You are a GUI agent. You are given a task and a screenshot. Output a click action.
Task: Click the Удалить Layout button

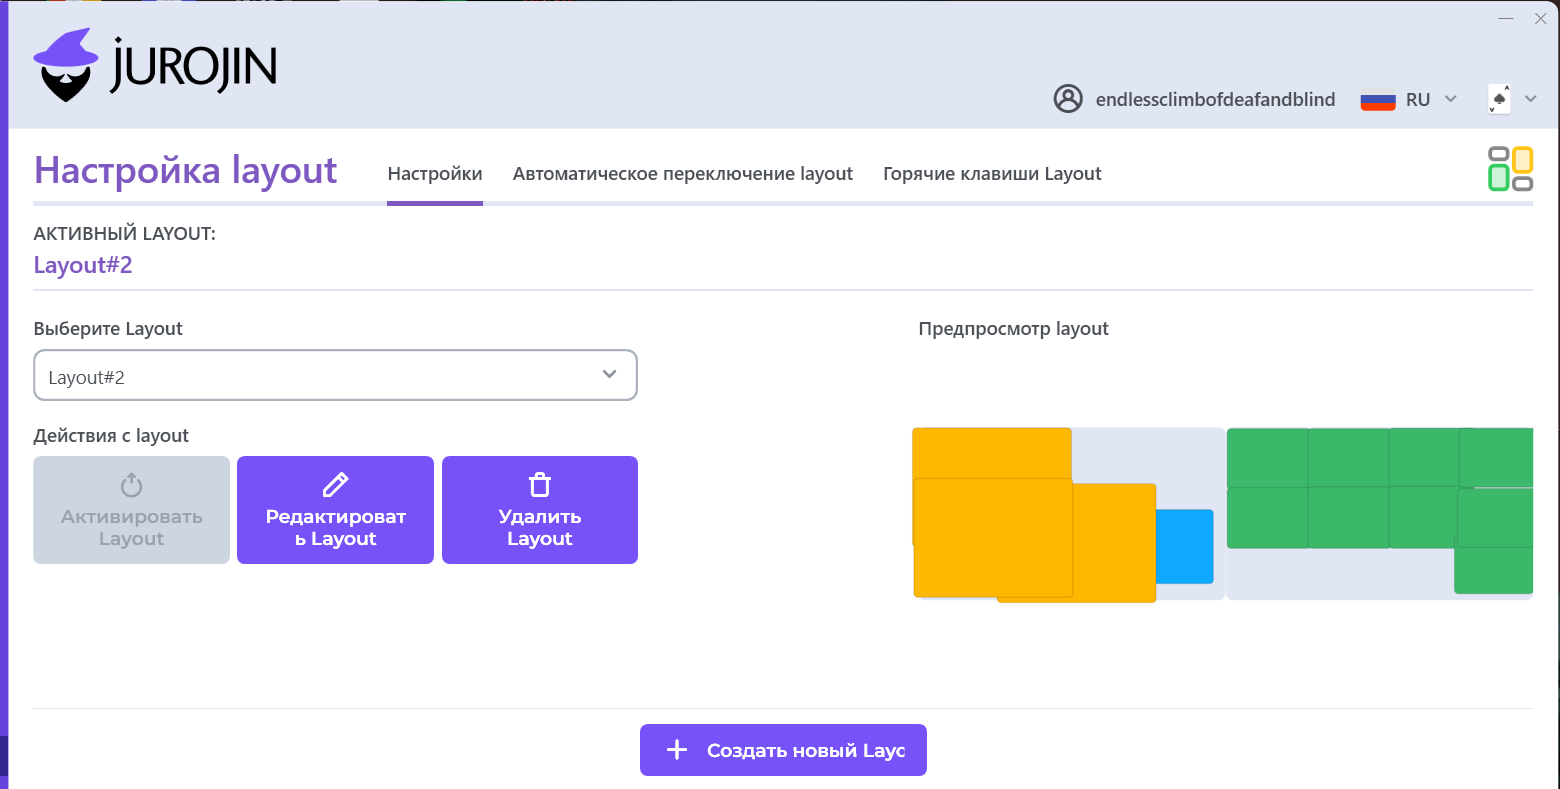tap(540, 510)
